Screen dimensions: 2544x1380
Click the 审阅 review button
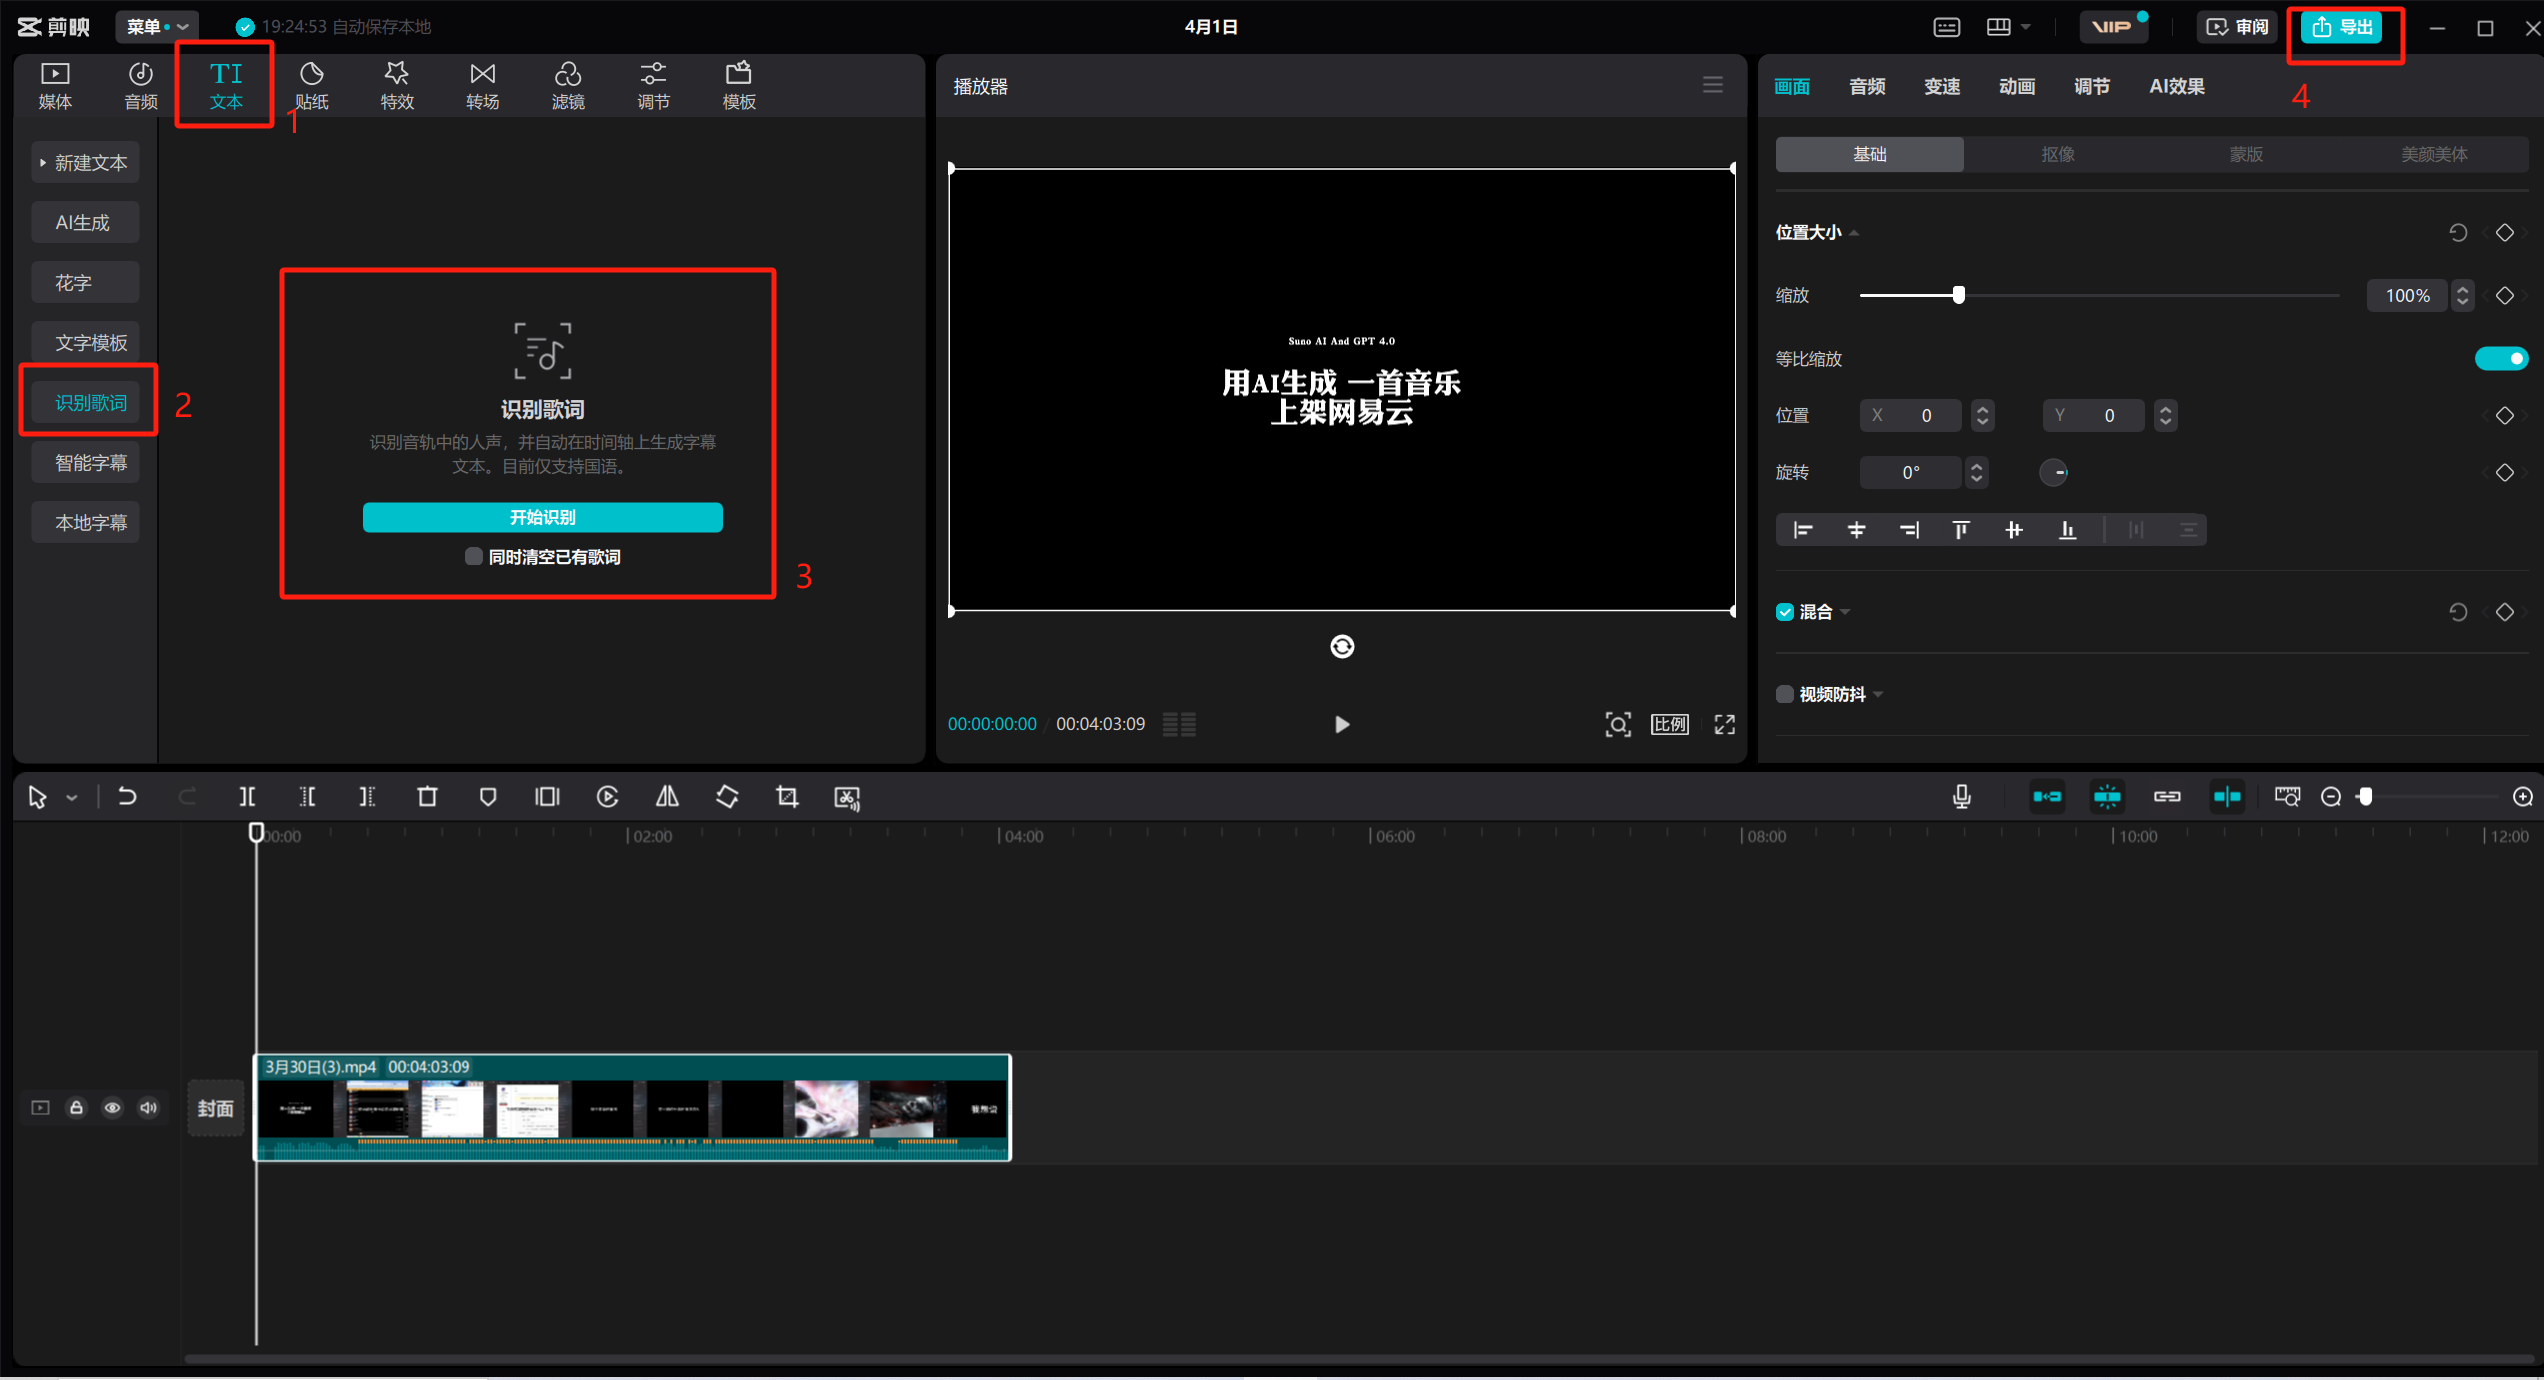pos(2237,27)
